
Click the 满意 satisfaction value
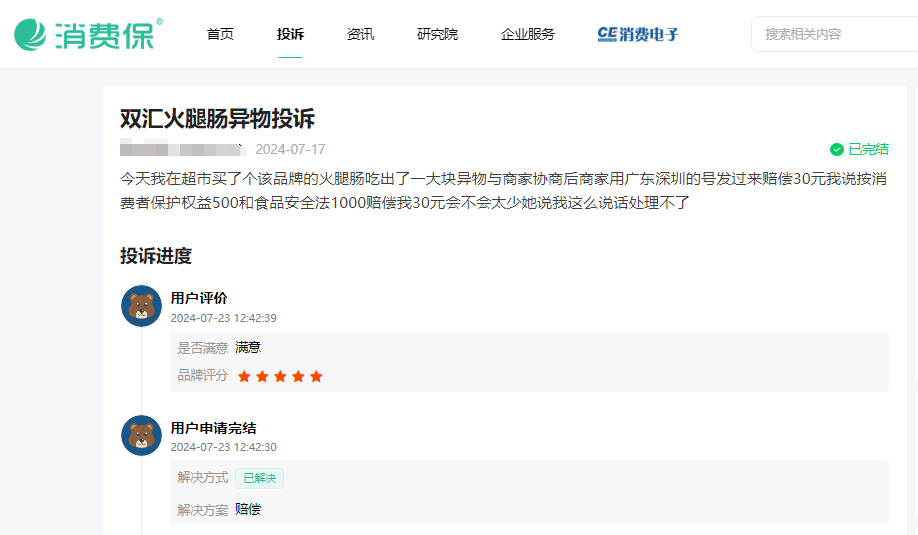(x=248, y=348)
